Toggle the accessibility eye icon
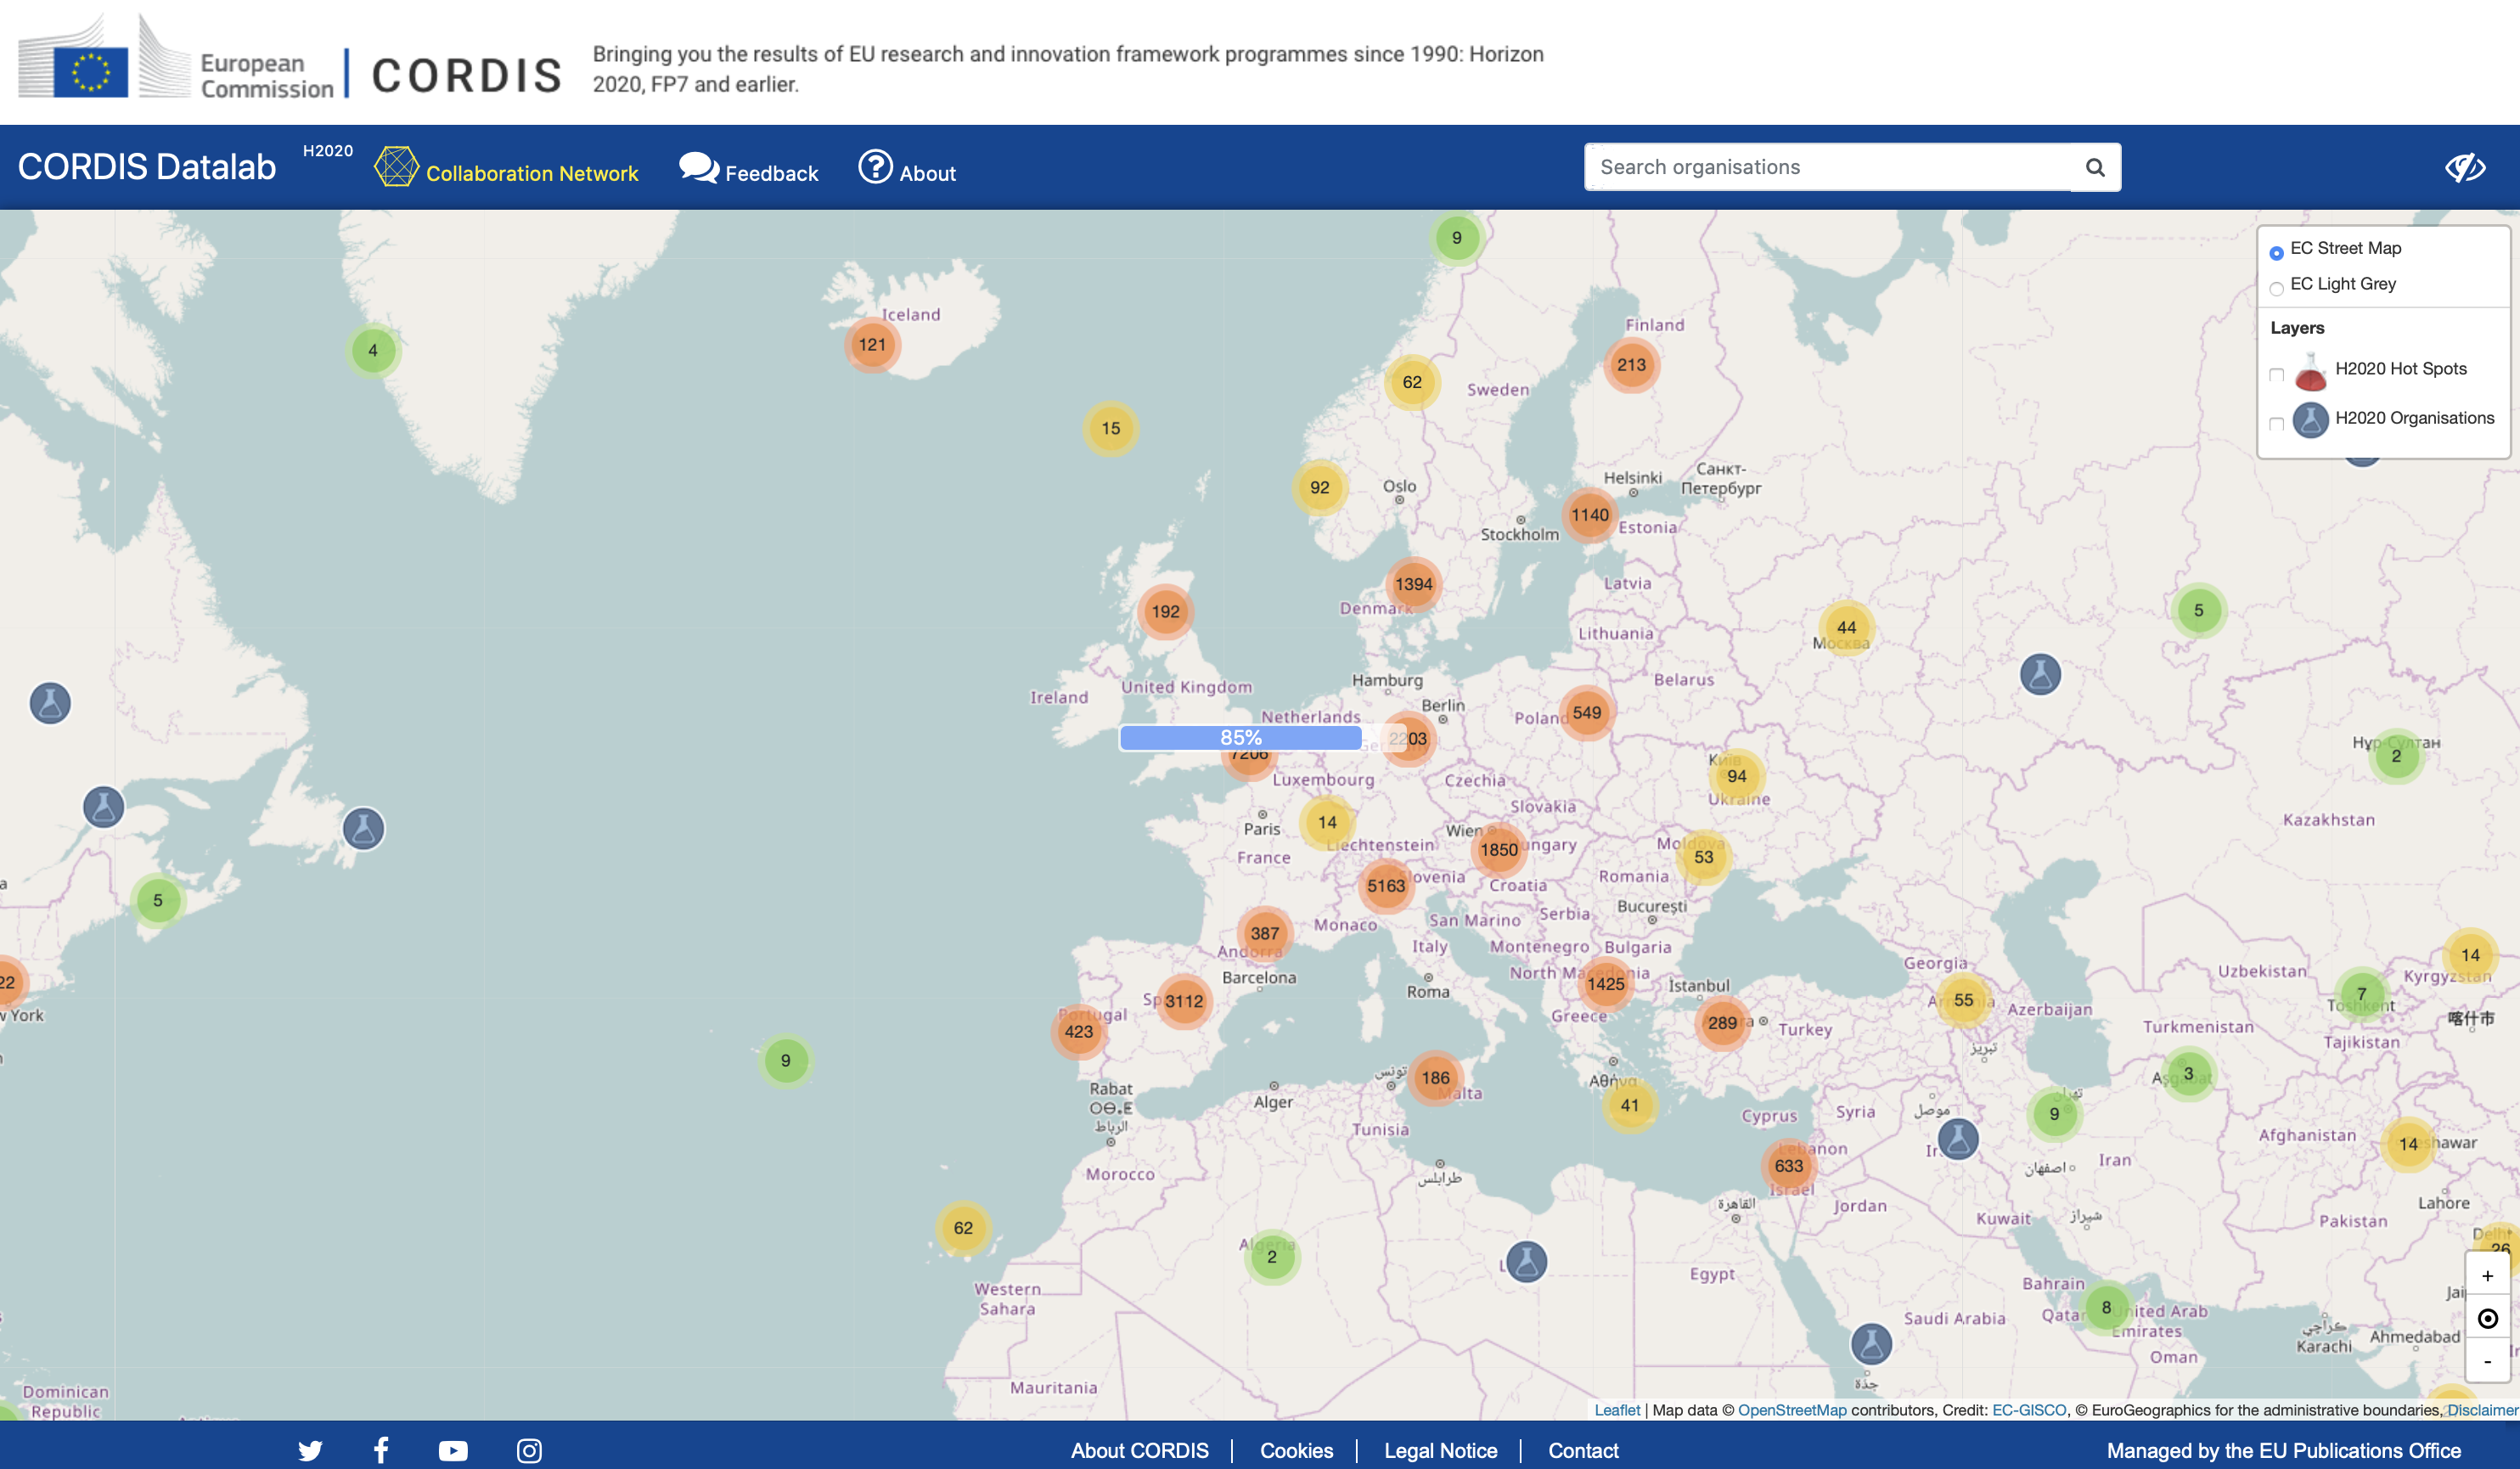Screen dimensions: 2520x1469 click(2464, 168)
